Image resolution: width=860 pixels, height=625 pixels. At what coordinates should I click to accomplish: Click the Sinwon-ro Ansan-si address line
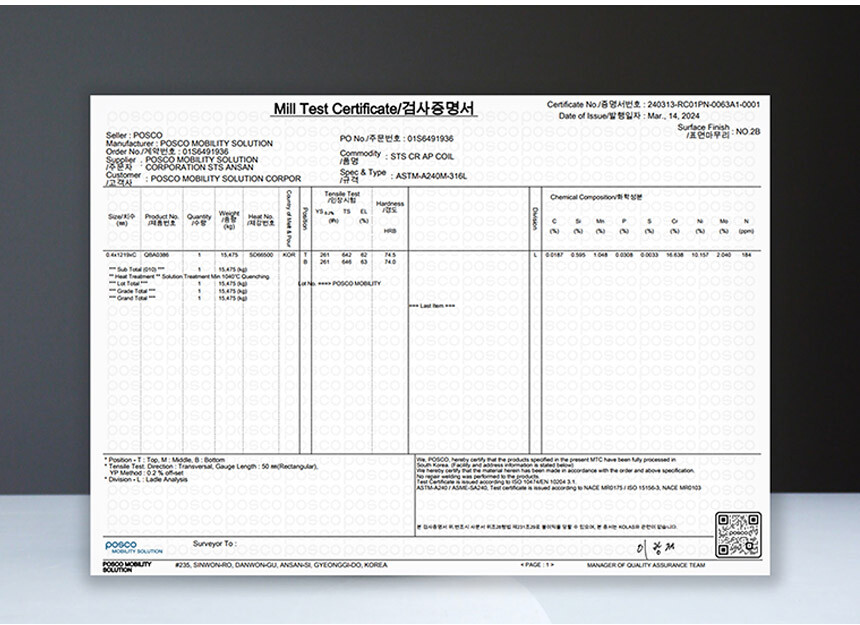281,565
